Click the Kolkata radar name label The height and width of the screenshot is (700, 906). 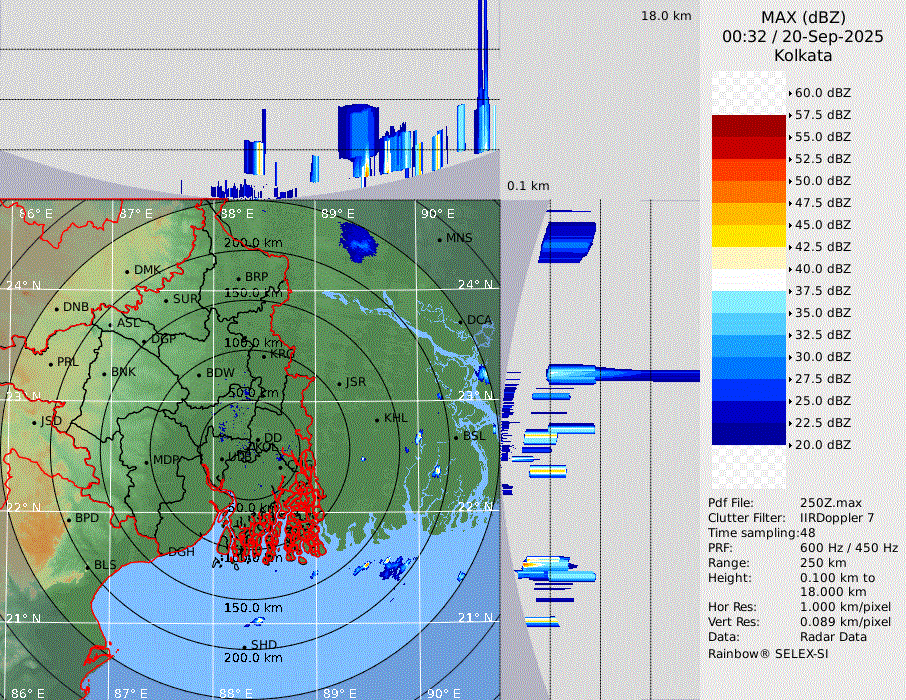tap(803, 55)
